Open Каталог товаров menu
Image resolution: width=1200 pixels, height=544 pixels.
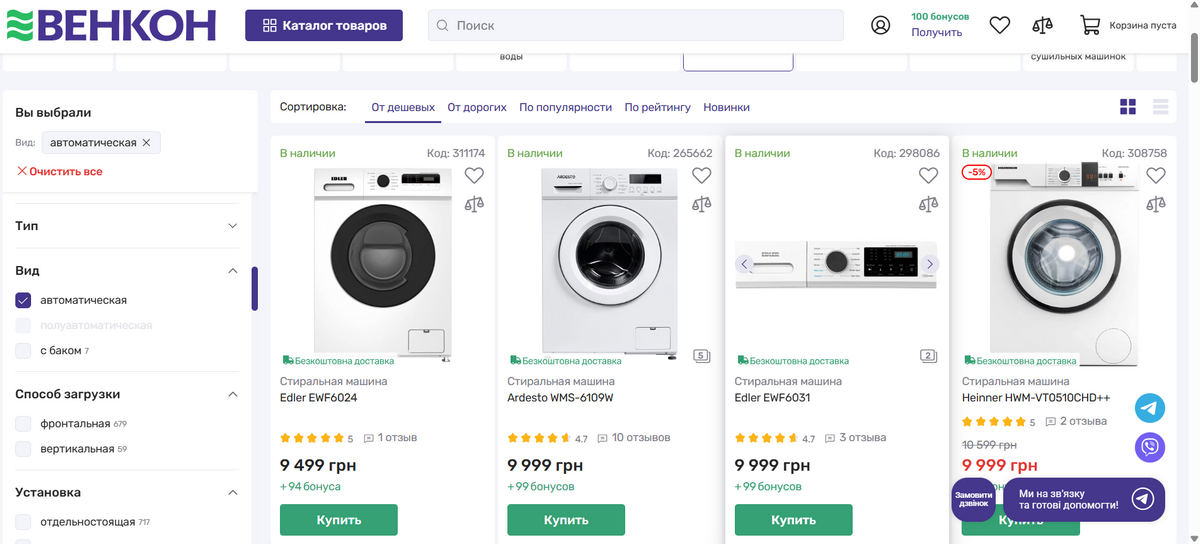point(324,25)
